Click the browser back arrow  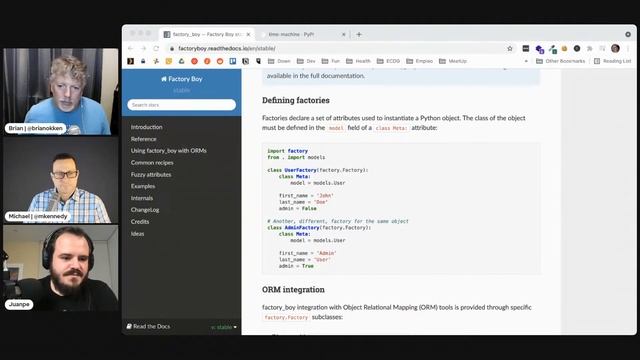(x=131, y=48)
